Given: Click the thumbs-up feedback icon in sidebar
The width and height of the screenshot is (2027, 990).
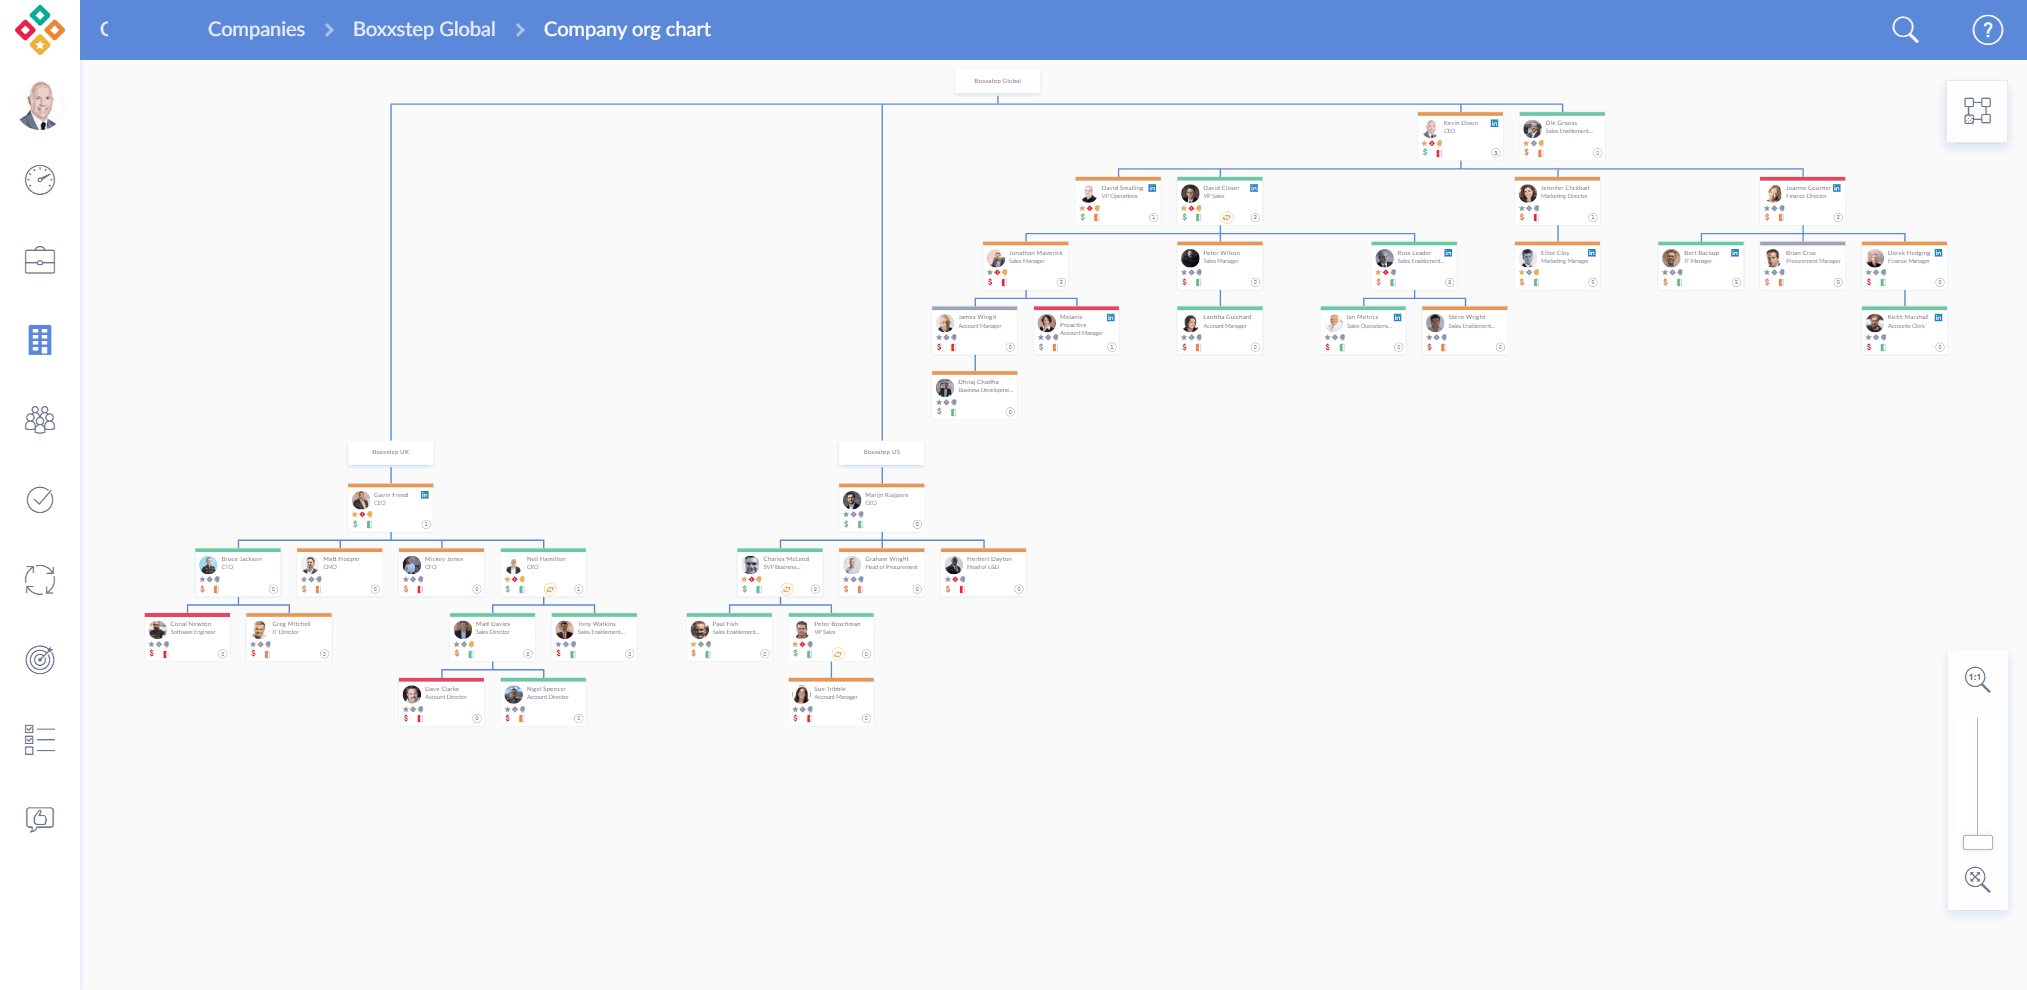Looking at the screenshot, I should 40,819.
